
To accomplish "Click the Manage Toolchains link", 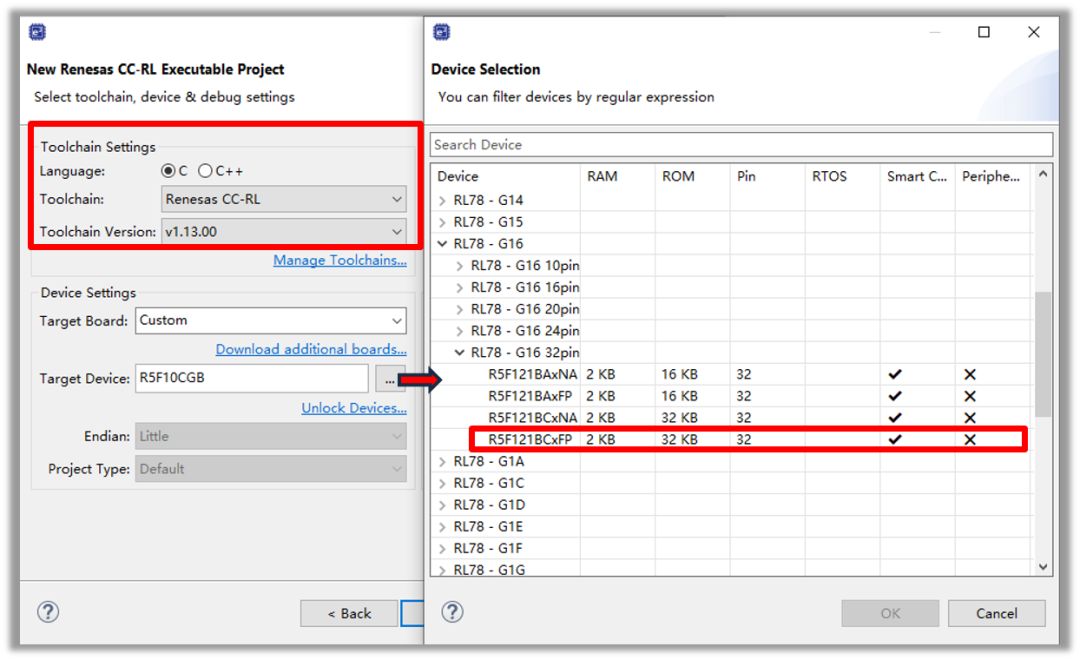I will (339, 260).
